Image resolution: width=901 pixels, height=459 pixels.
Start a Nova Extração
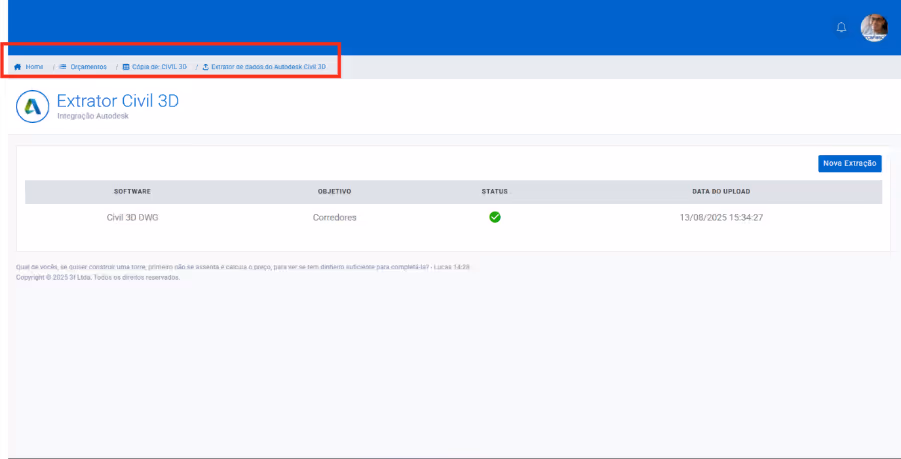click(850, 164)
